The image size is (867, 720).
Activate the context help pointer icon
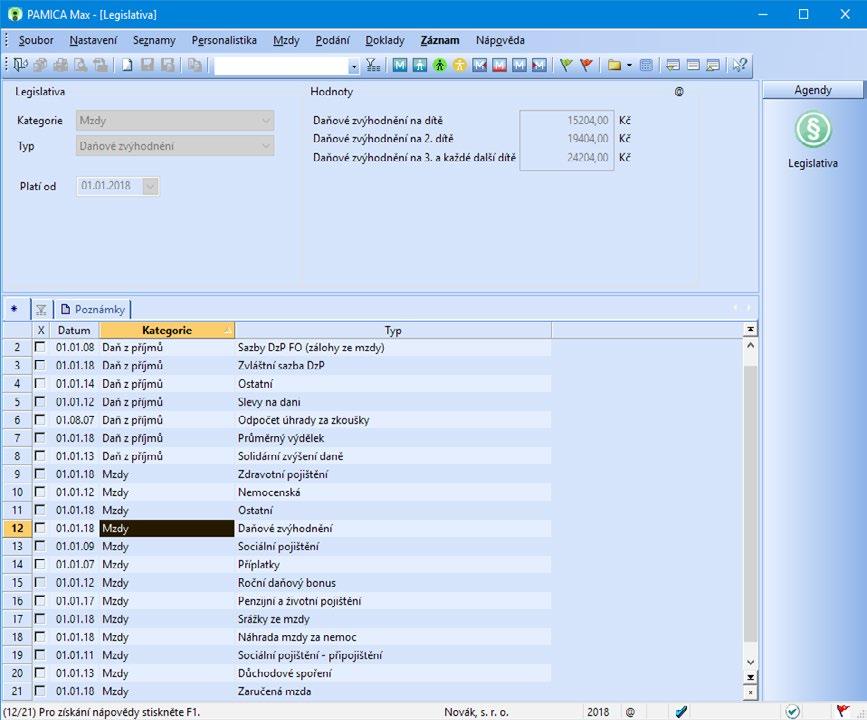point(740,65)
